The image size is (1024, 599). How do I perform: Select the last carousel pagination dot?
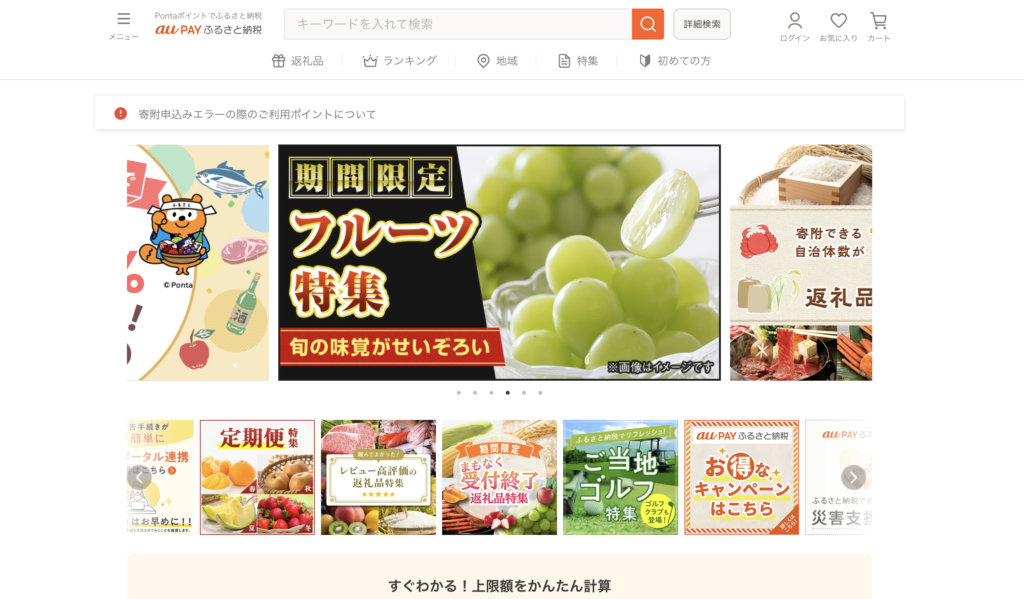tap(540, 393)
